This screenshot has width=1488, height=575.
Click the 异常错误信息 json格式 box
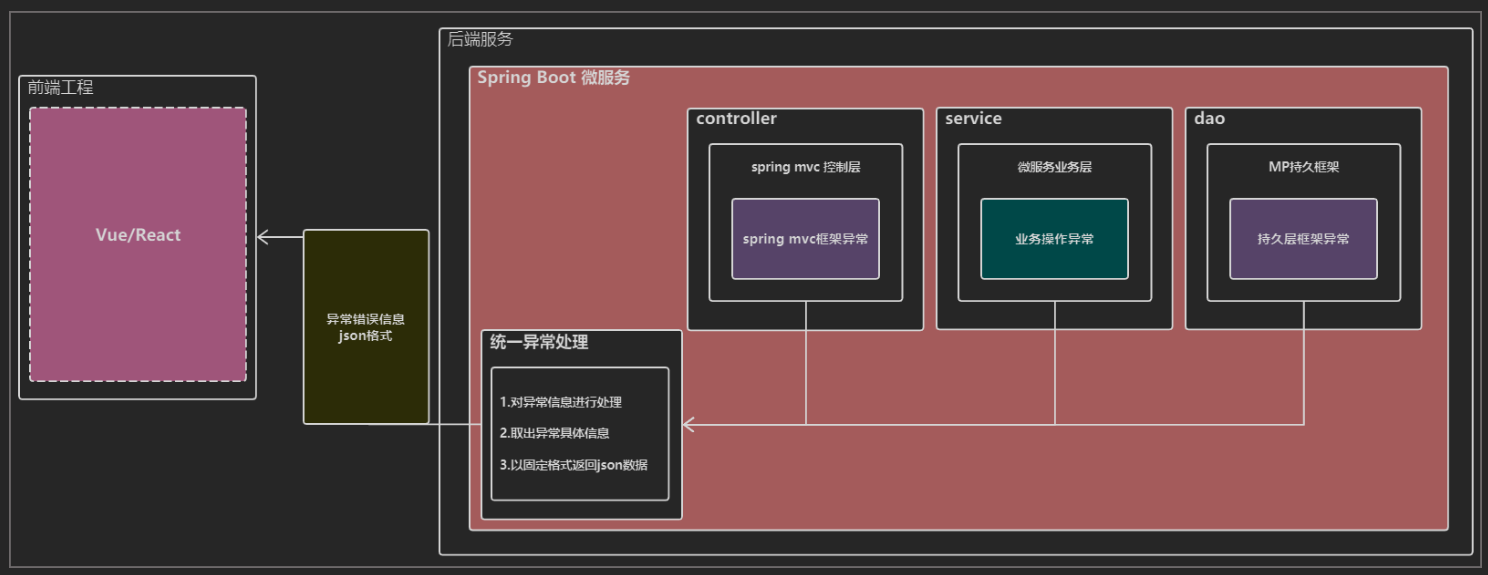point(366,327)
